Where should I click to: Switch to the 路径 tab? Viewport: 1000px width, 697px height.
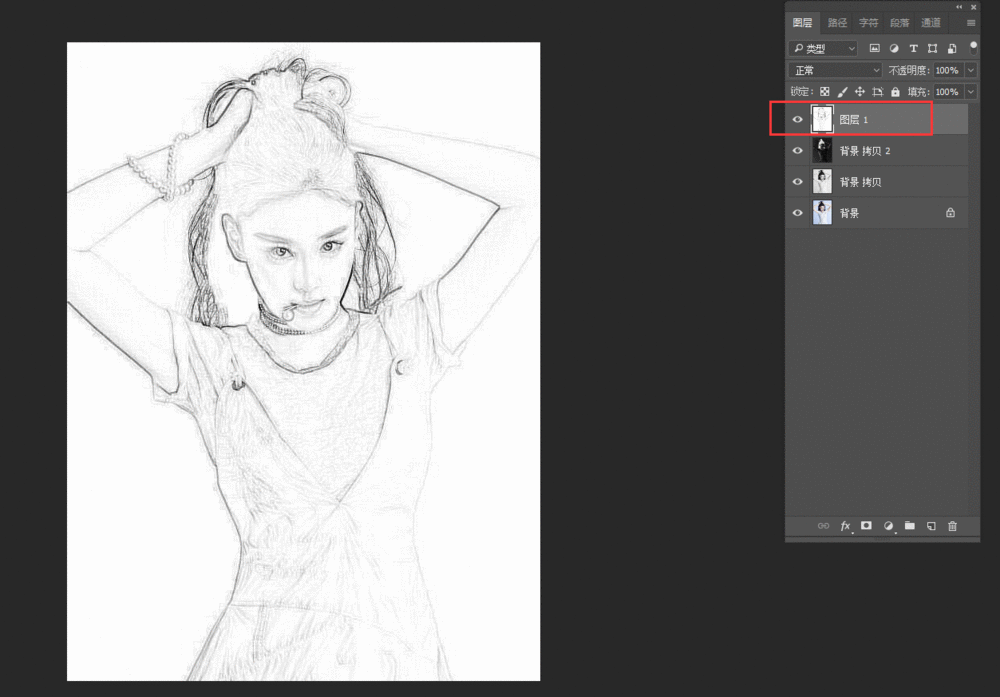[x=837, y=23]
